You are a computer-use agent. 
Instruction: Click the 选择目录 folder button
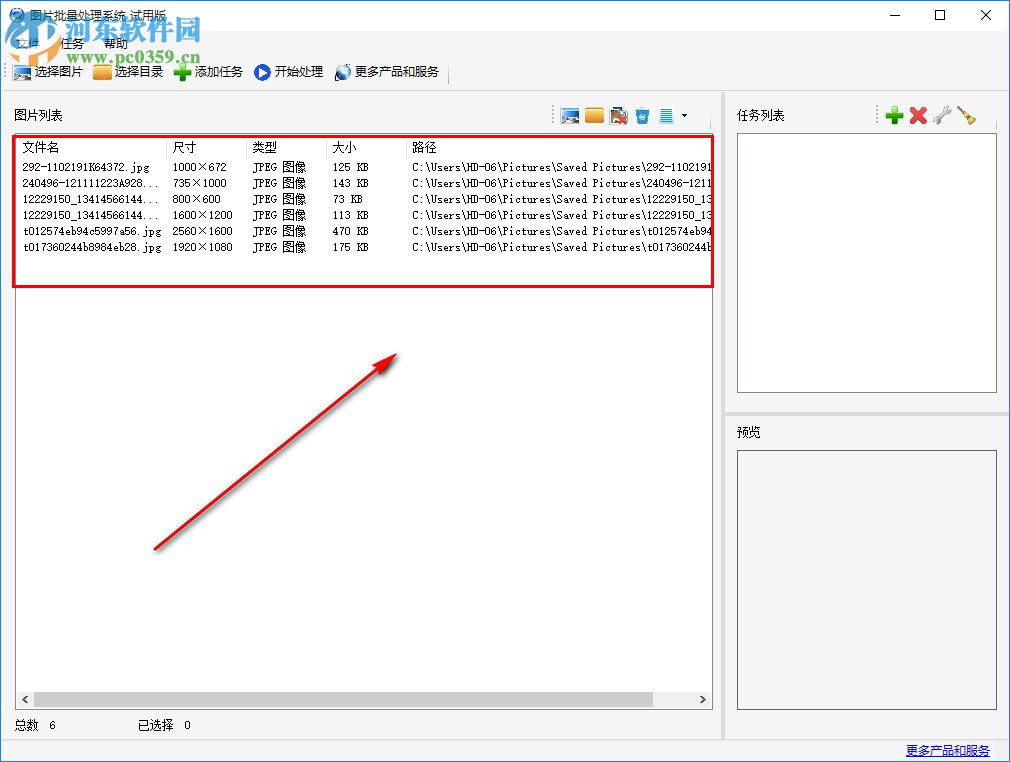pos(128,72)
